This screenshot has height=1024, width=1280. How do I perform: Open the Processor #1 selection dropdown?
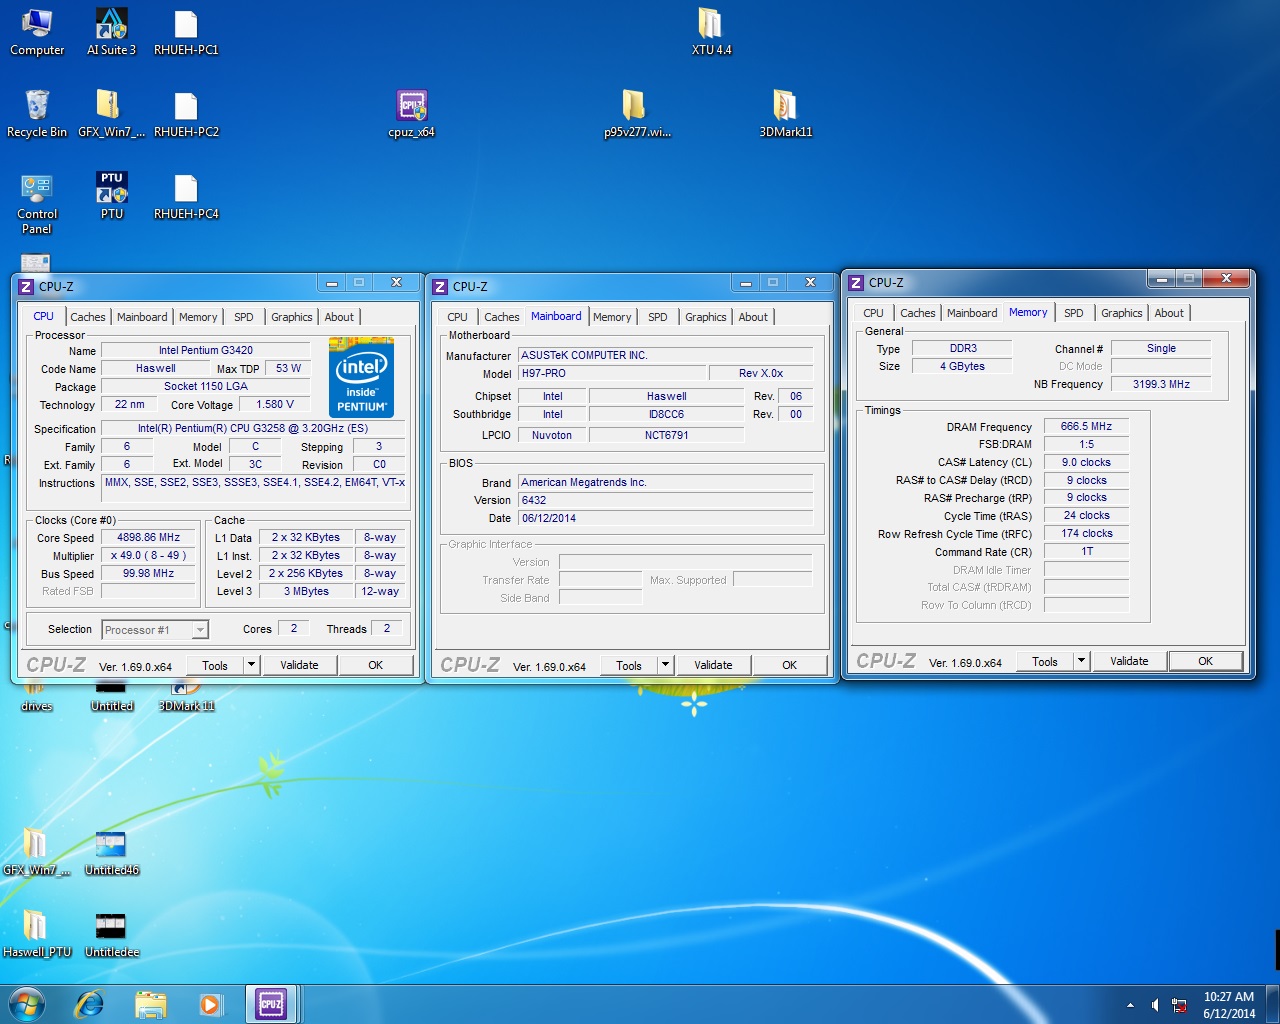click(200, 629)
